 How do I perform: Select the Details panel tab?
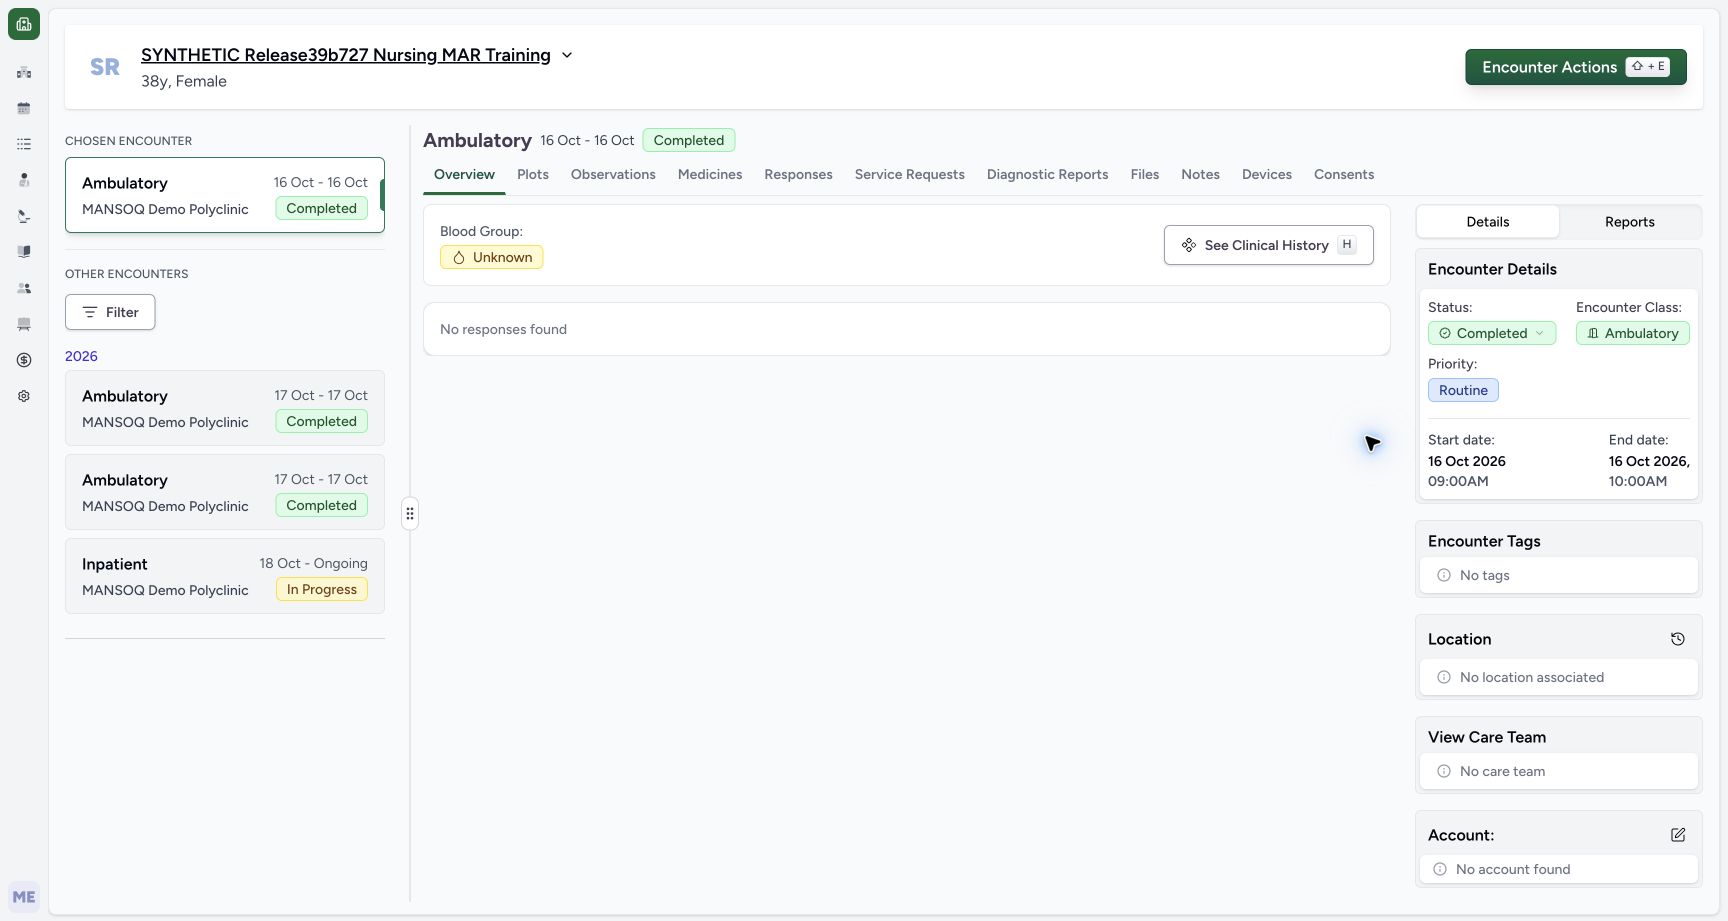click(1488, 222)
